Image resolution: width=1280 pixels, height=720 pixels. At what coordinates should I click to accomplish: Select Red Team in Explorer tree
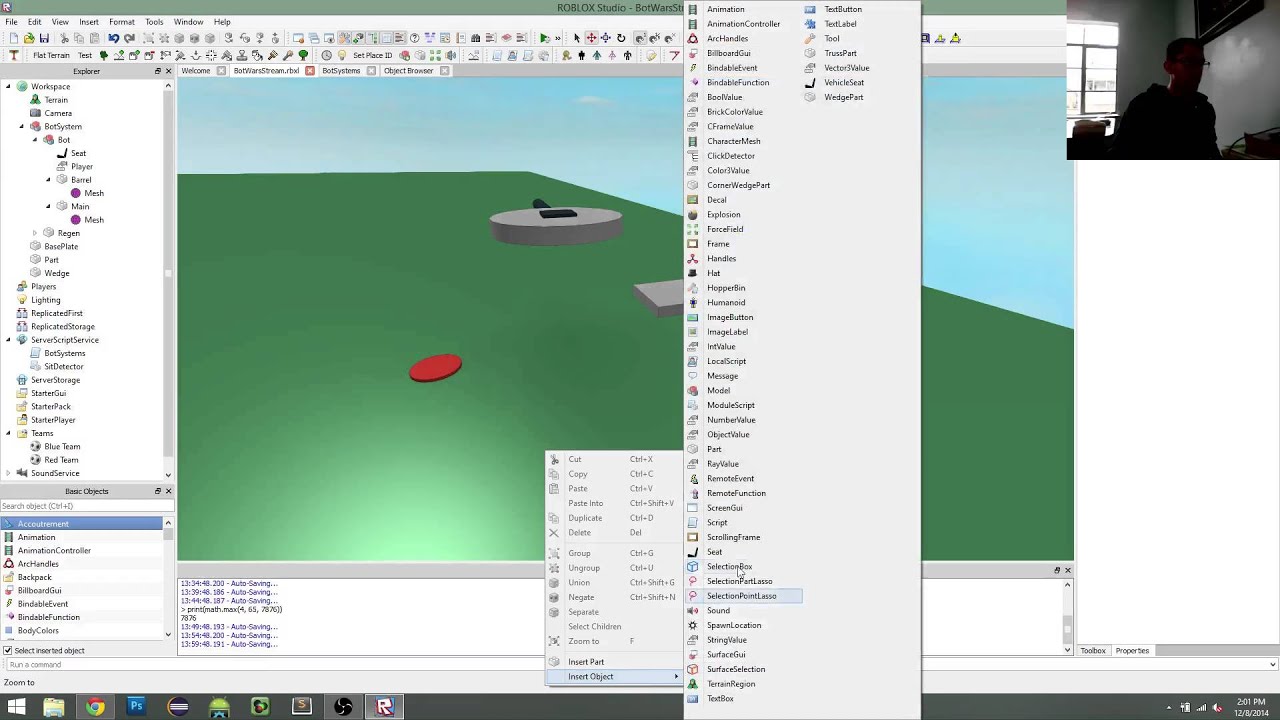(61, 460)
